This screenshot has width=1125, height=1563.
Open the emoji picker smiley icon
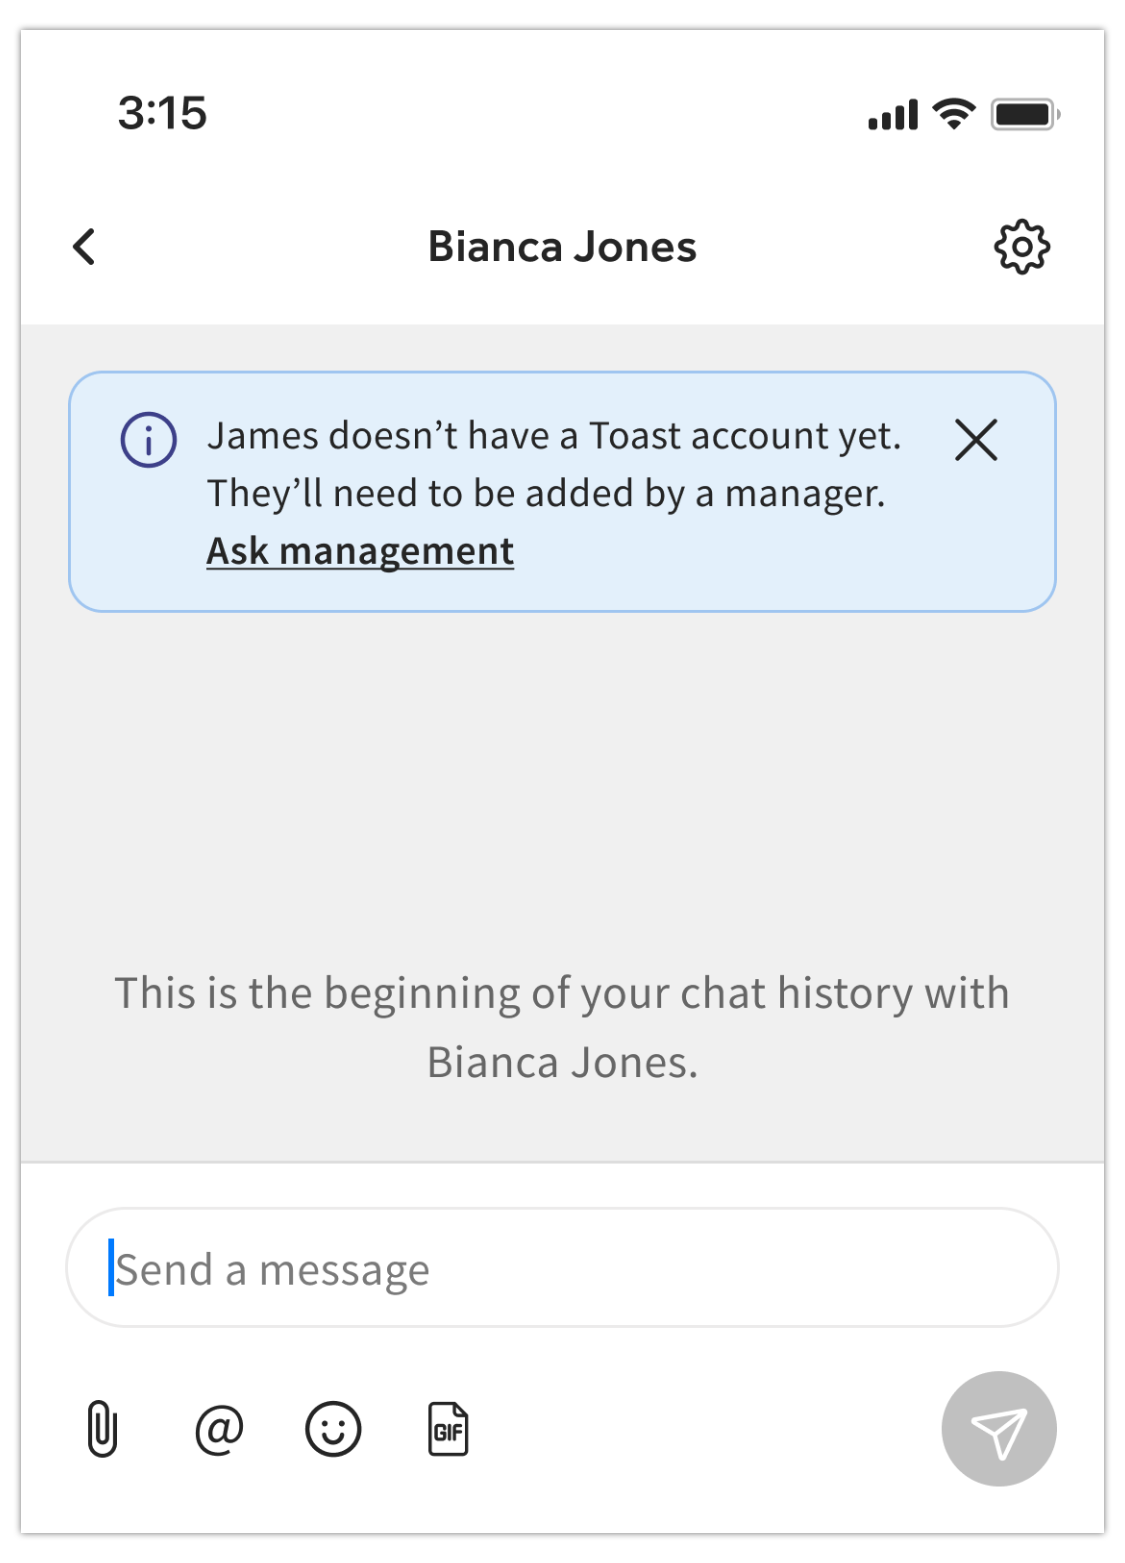(x=333, y=1429)
